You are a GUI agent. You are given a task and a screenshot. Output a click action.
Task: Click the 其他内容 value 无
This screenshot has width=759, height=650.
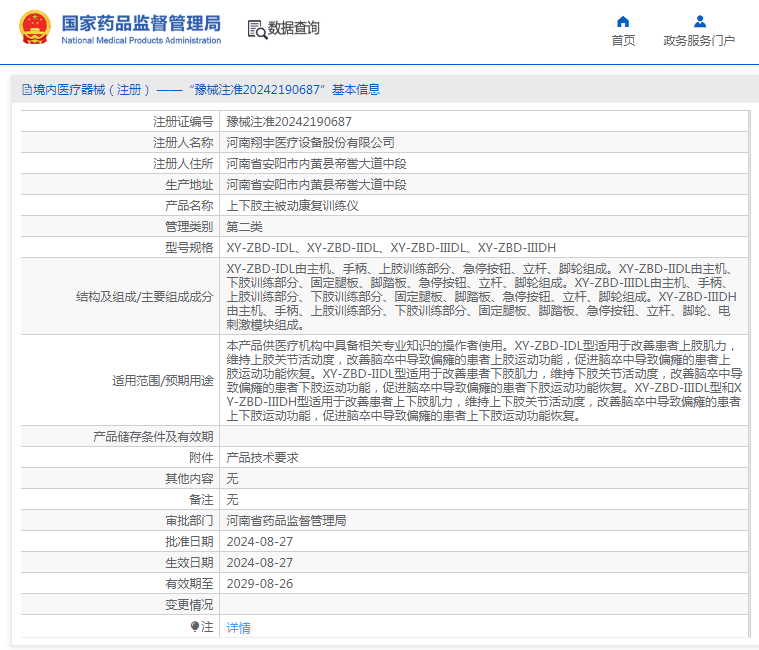coord(232,479)
